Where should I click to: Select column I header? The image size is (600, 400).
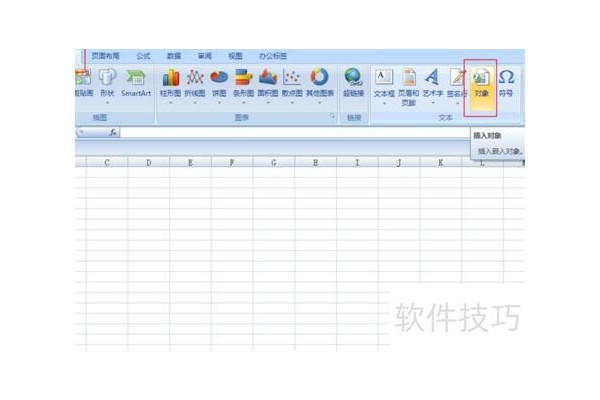tap(357, 162)
